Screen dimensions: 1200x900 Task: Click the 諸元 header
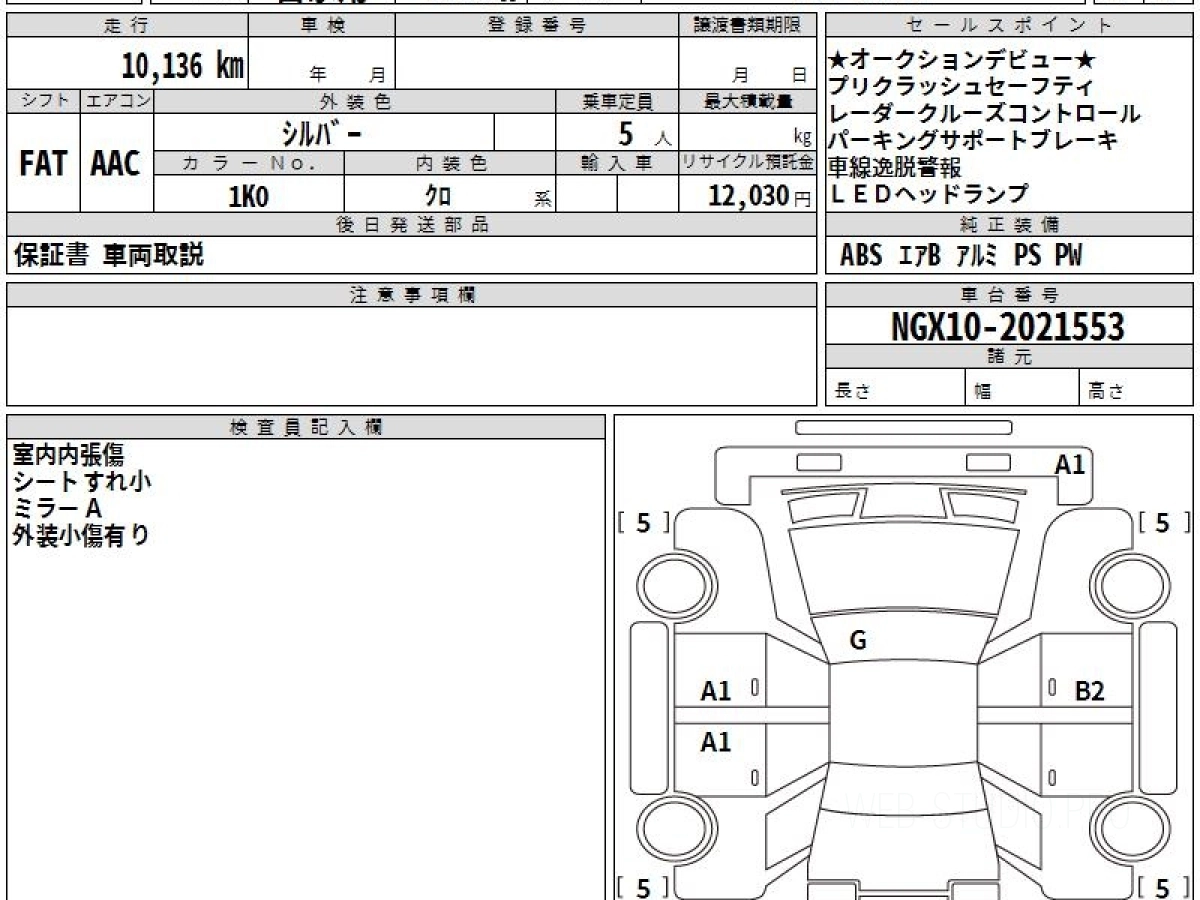click(1010, 357)
